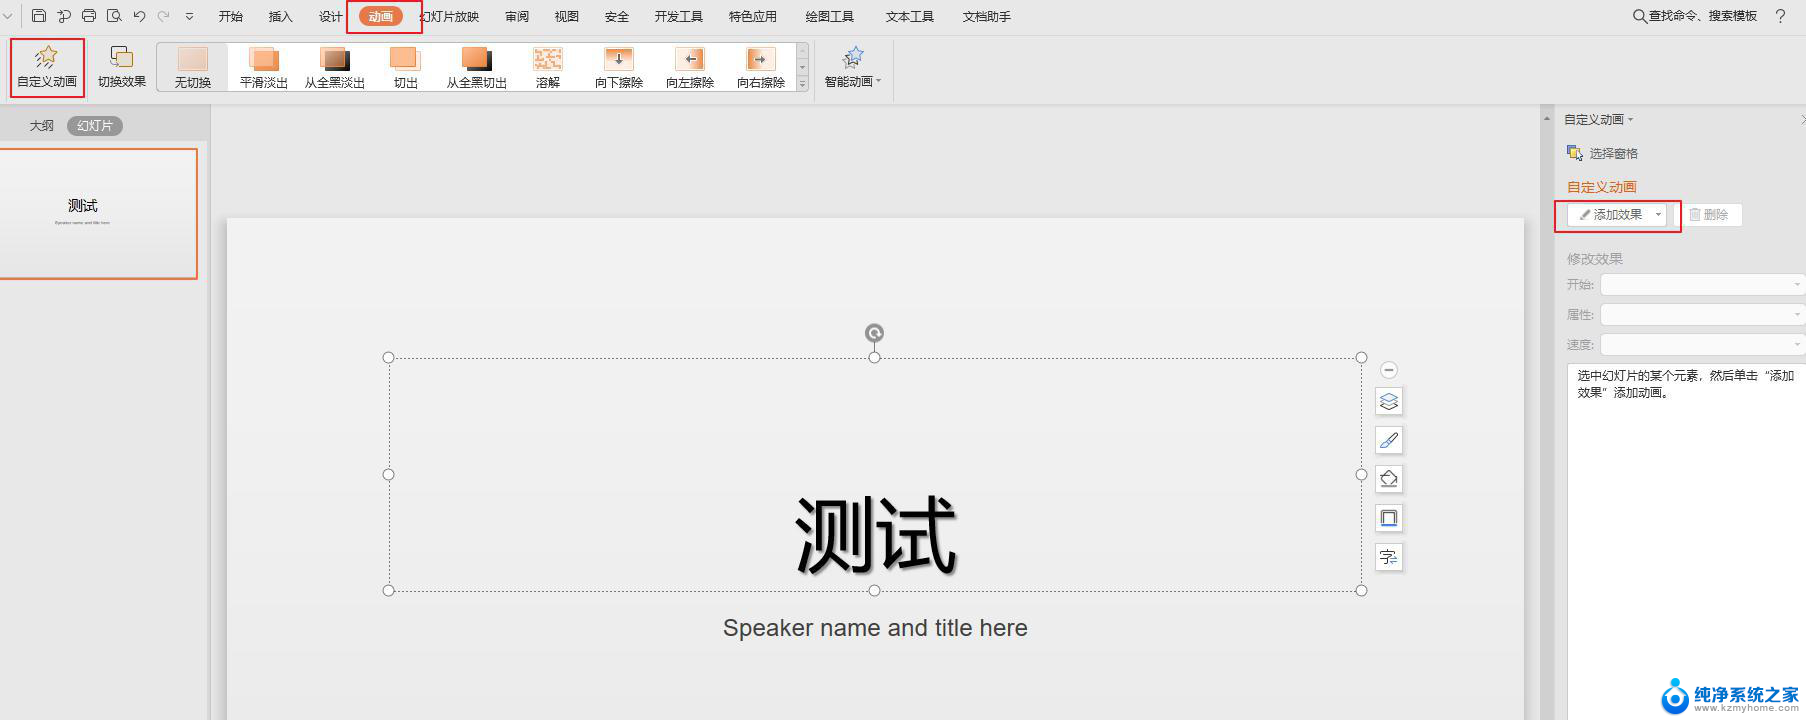Click the 测试 title text on slide

[x=875, y=536]
